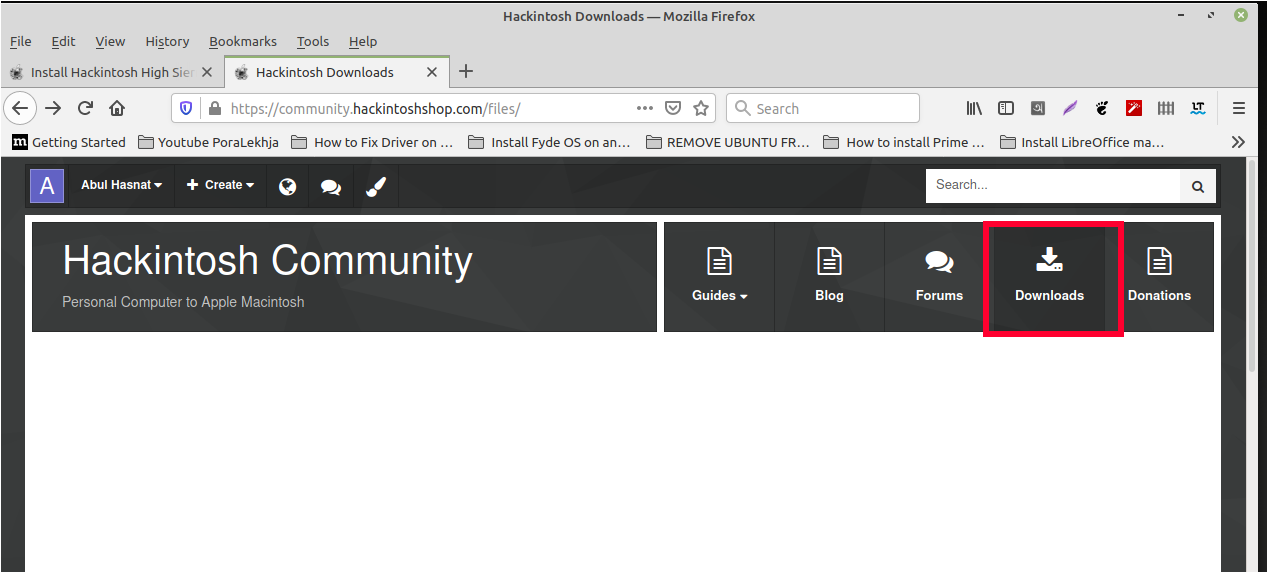Click the paintbrush theme customizer icon
Image resolution: width=1267 pixels, height=572 pixels.
click(376, 186)
